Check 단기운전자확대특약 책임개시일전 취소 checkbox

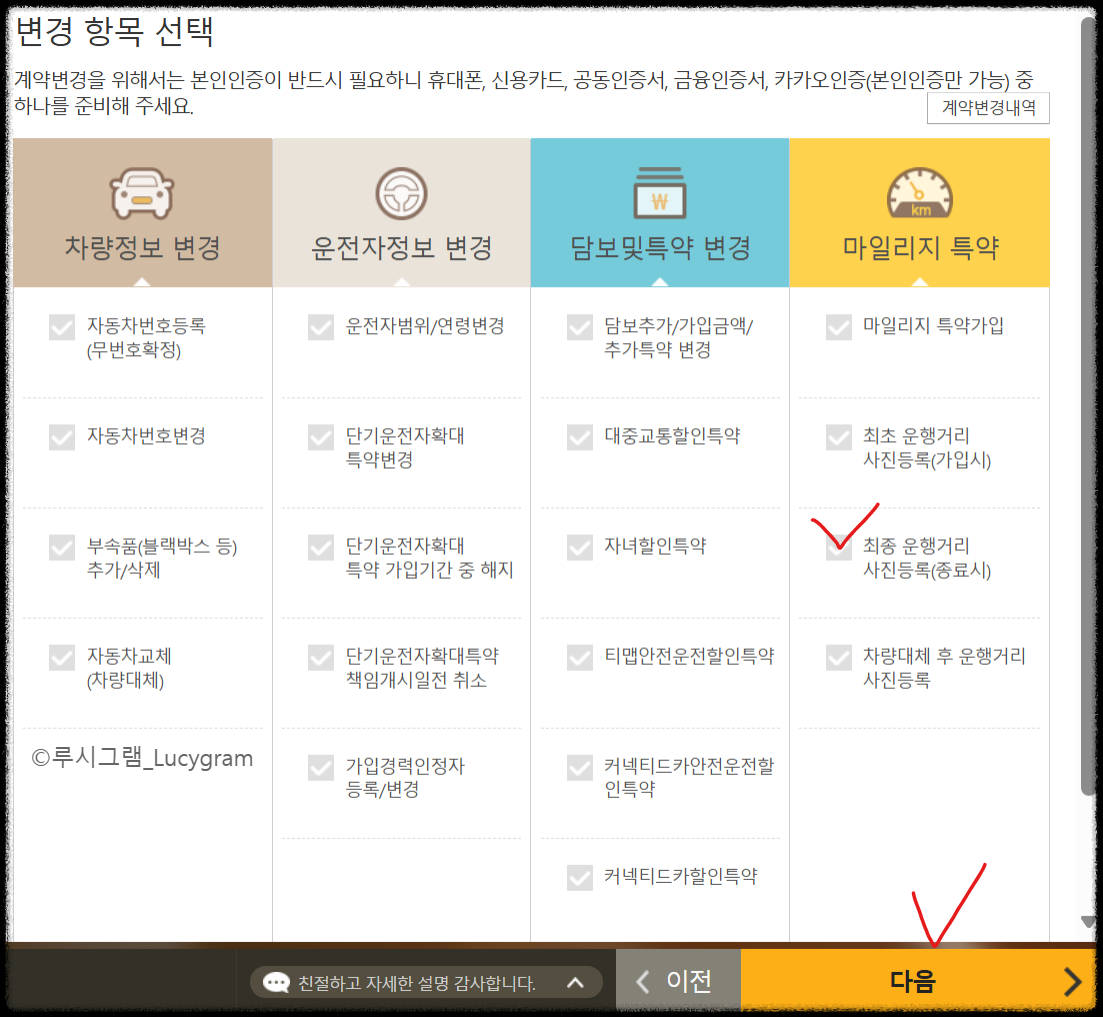pyautogui.click(x=321, y=658)
